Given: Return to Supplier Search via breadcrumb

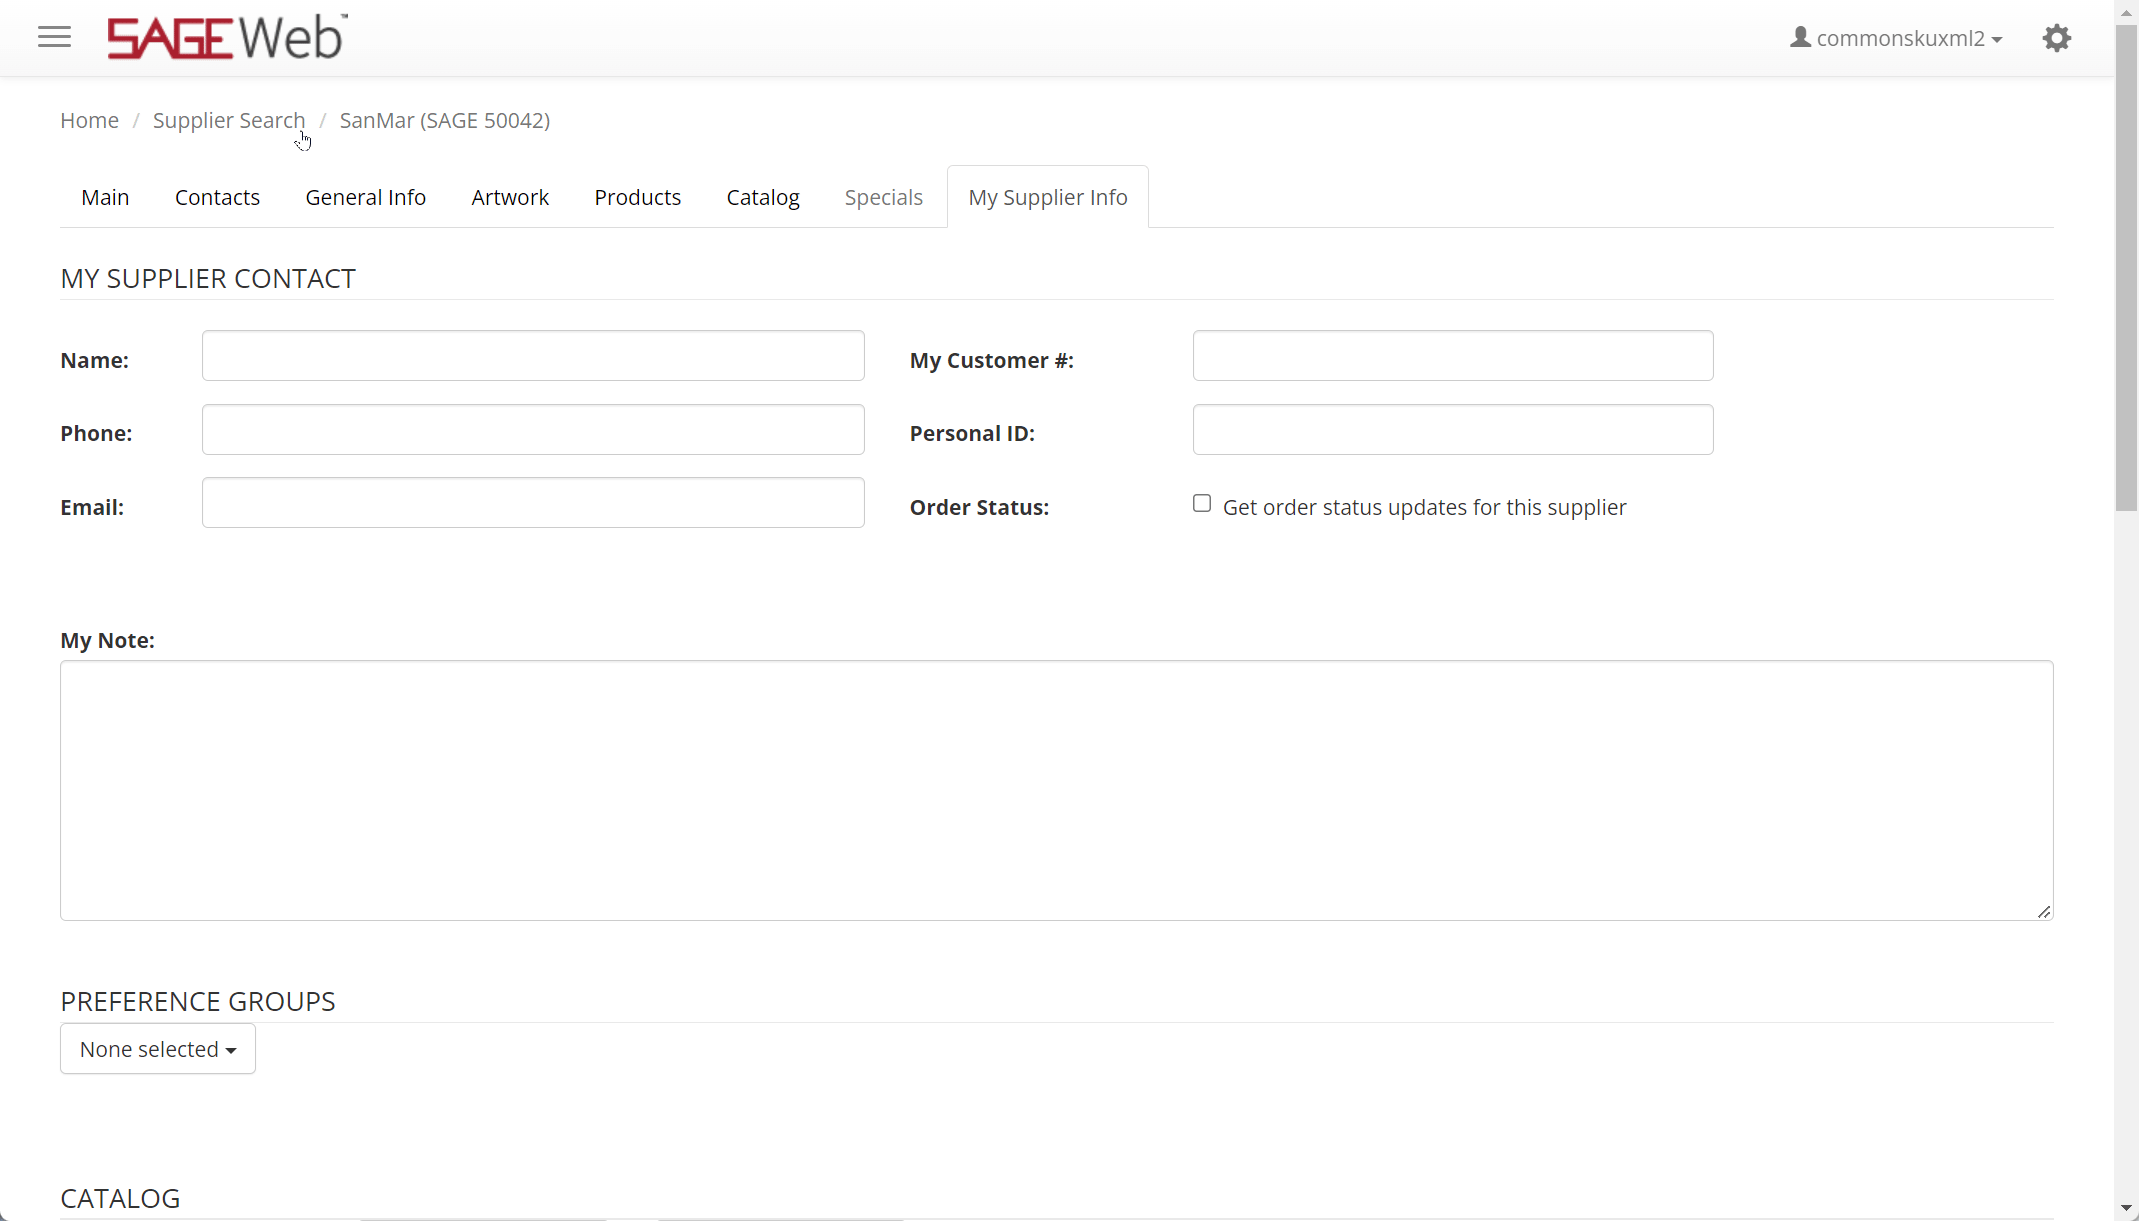Looking at the screenshot, I should 229,120.
